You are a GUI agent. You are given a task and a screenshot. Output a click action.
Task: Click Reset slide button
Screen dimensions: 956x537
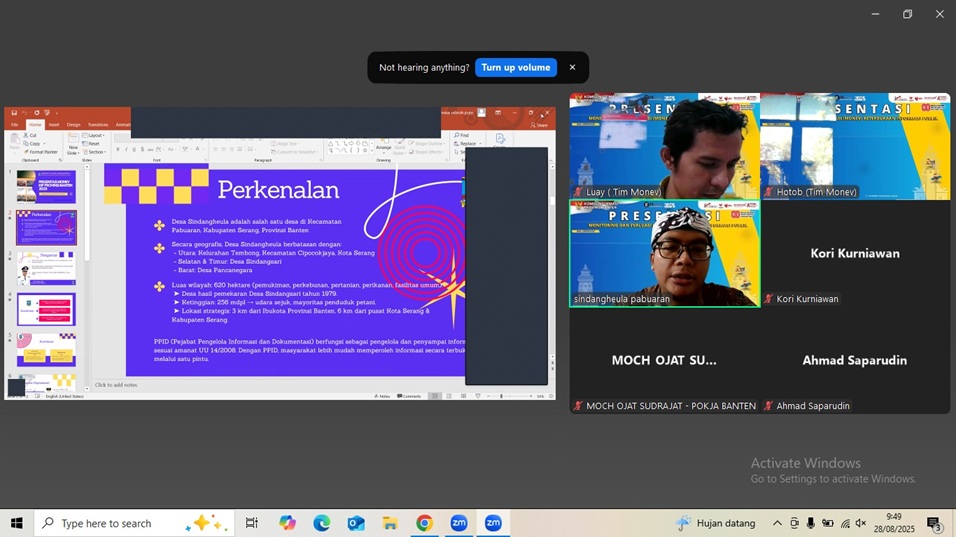click(91, 144)
